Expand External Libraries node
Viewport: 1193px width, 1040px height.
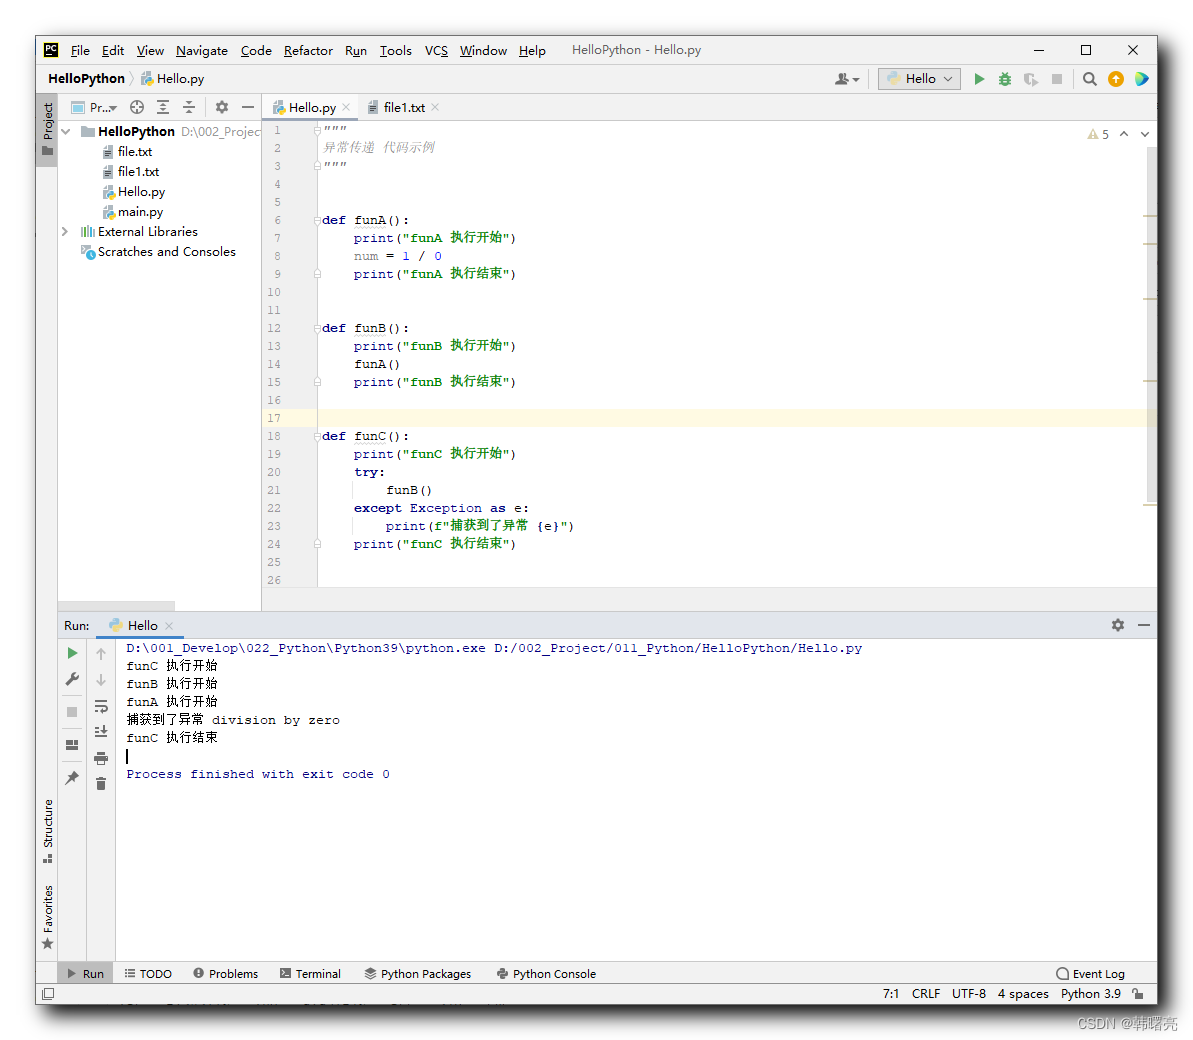[x=65, y=232]
